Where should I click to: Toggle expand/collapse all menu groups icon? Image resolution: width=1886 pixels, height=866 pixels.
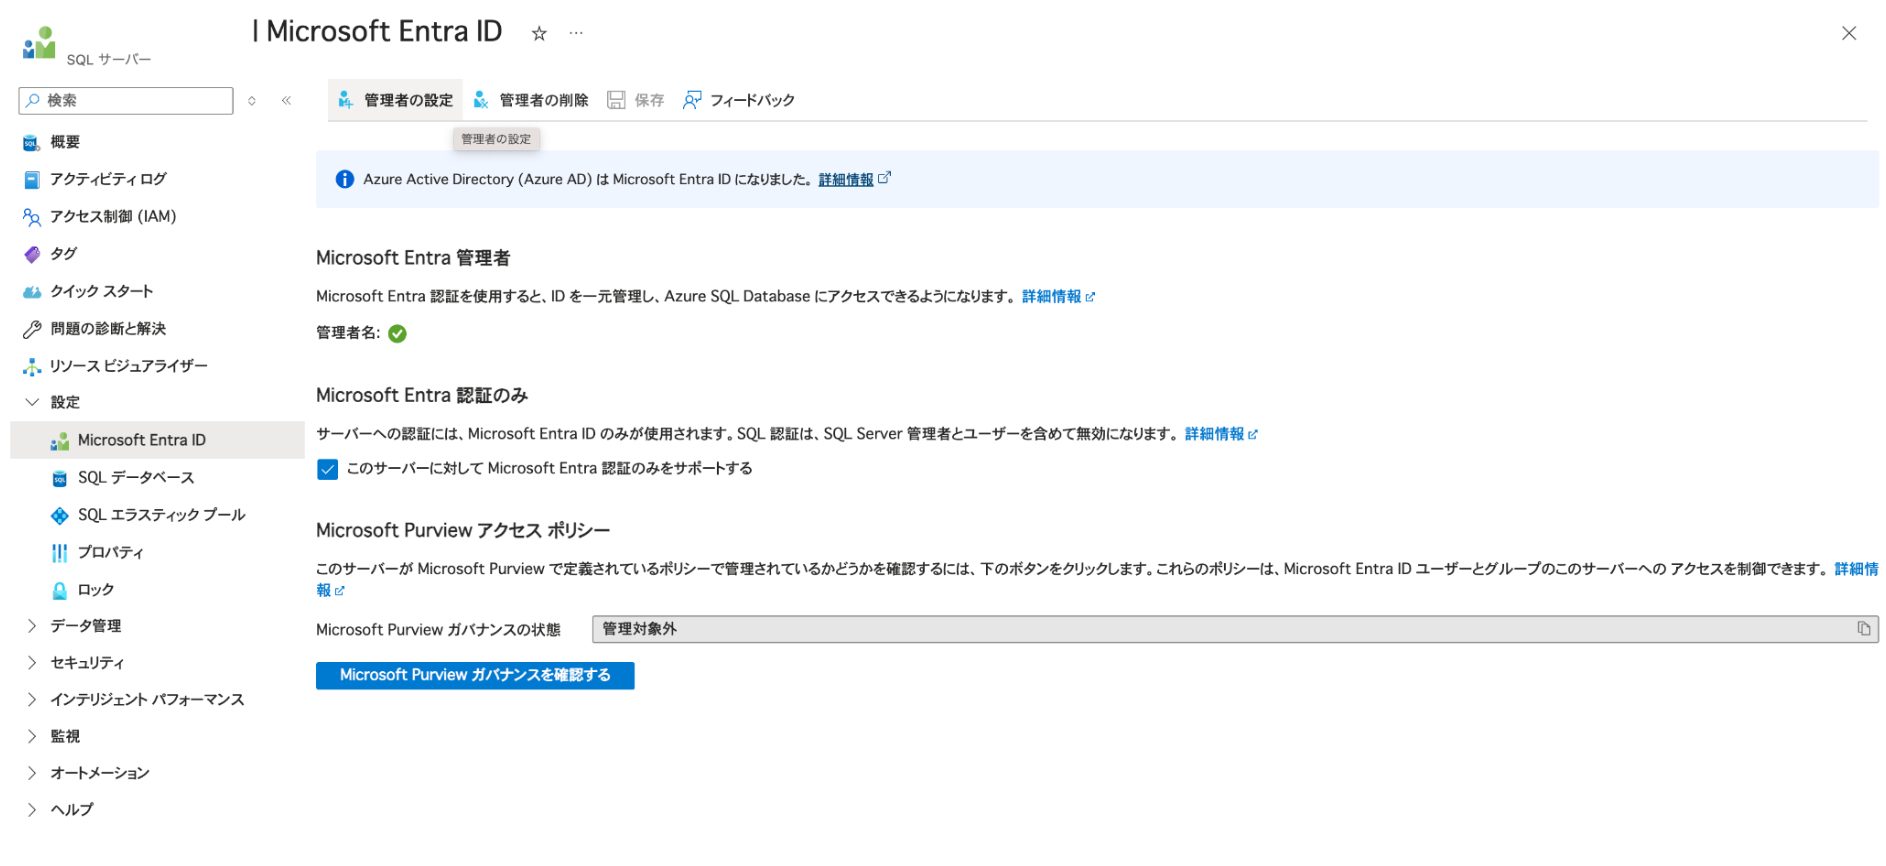252,100
